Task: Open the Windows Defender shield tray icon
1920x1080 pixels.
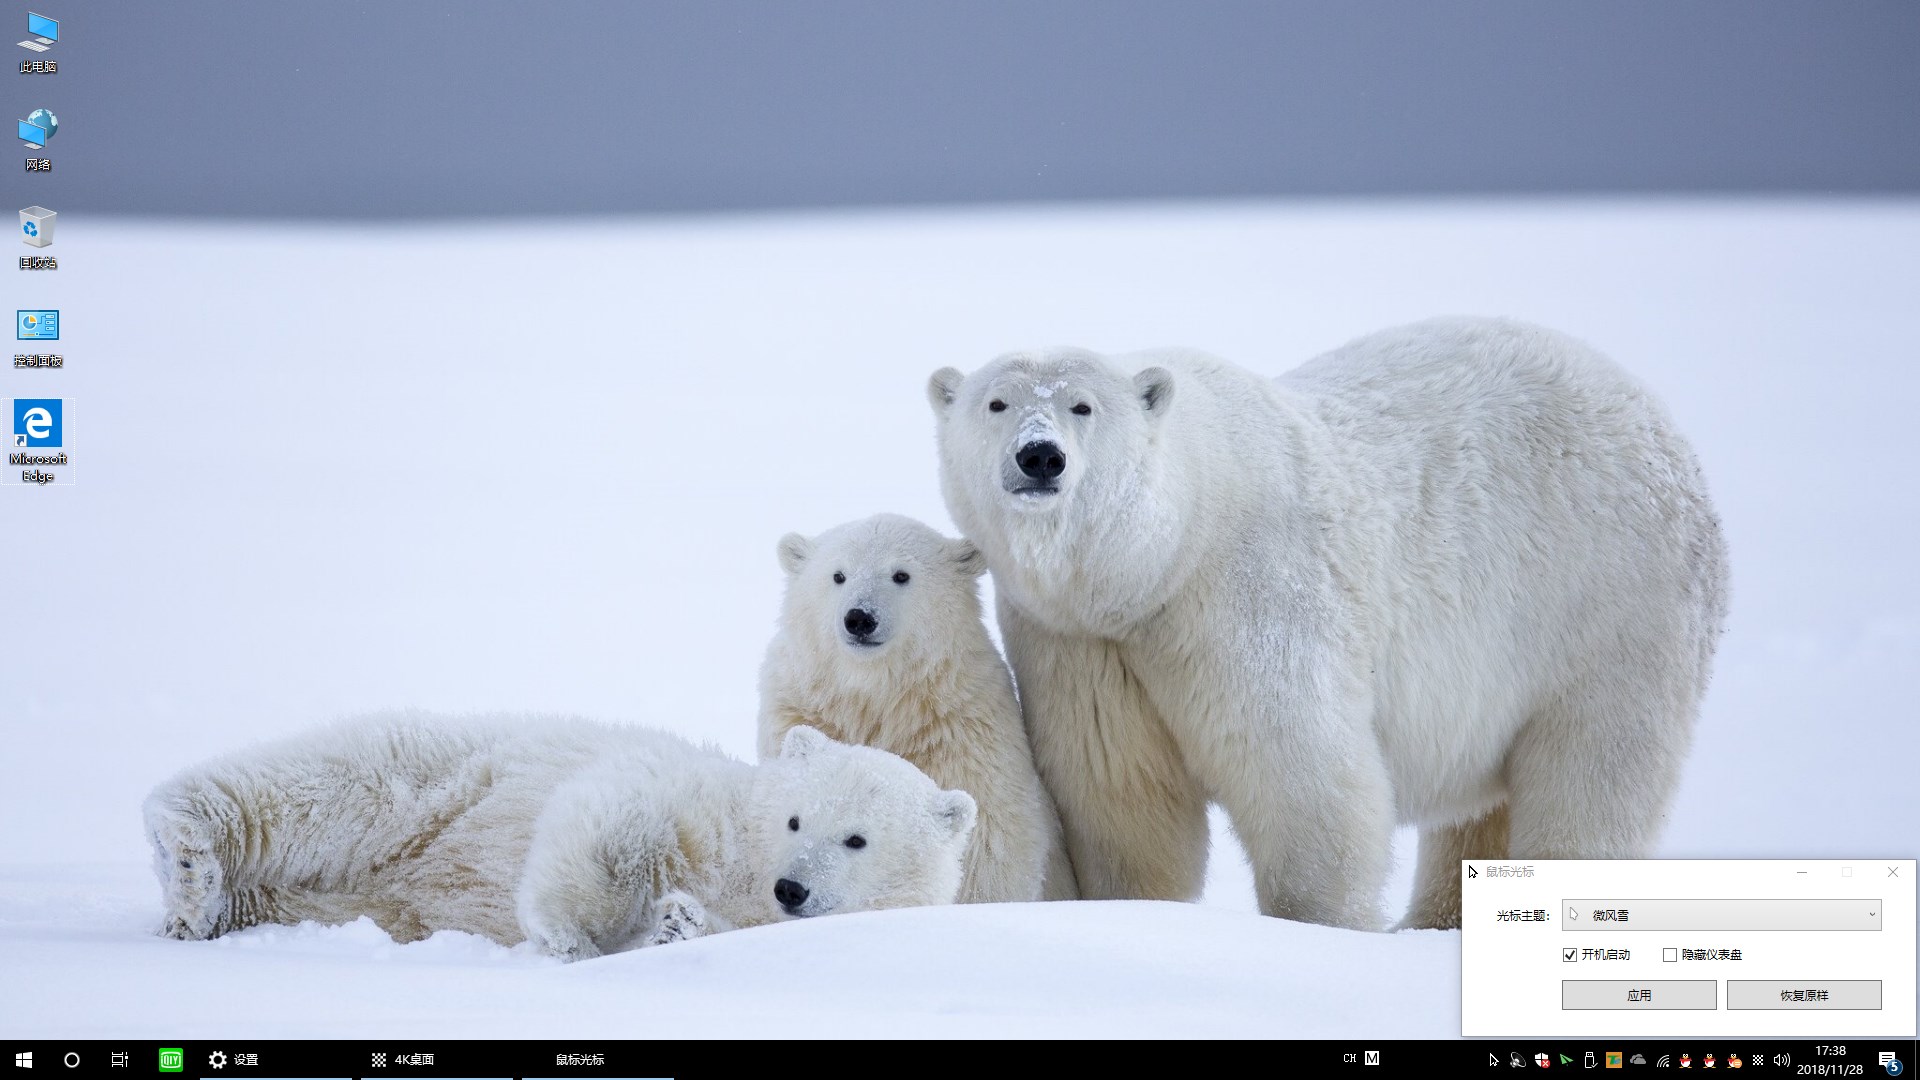Action: [x=1542, y=1060]
